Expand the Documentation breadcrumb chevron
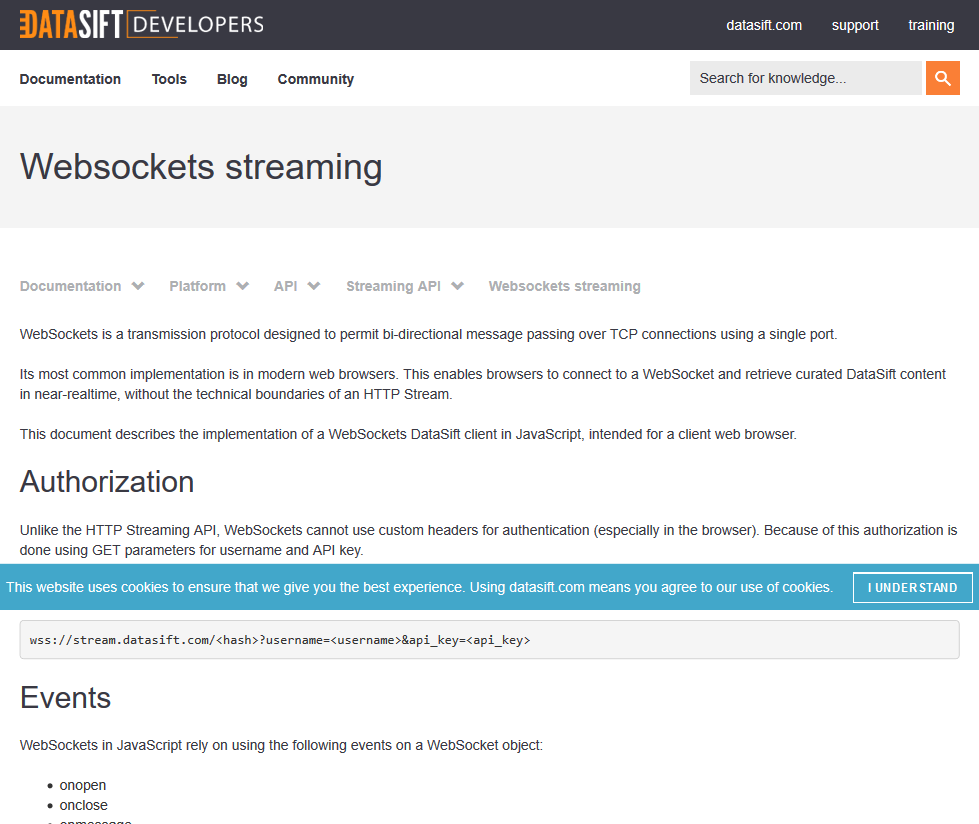Screen dimensions: 979x824 tap(138, 286)
